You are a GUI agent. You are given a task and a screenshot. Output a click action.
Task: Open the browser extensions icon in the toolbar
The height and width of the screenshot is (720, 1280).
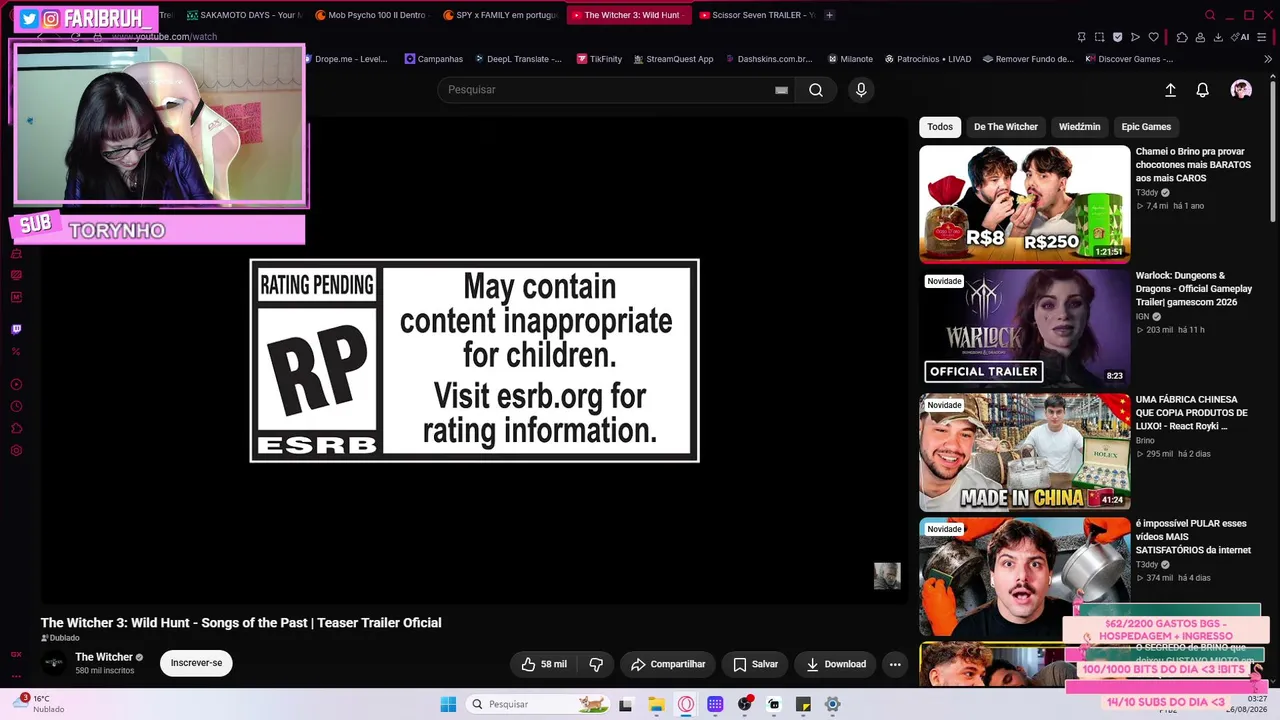[1182, 37]
